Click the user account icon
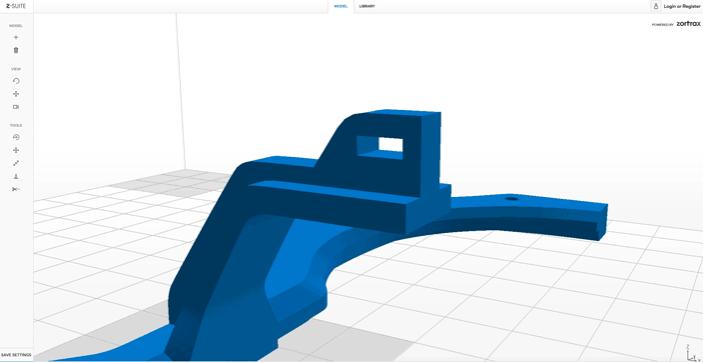 pyautogui.click(x=655, y=6)
